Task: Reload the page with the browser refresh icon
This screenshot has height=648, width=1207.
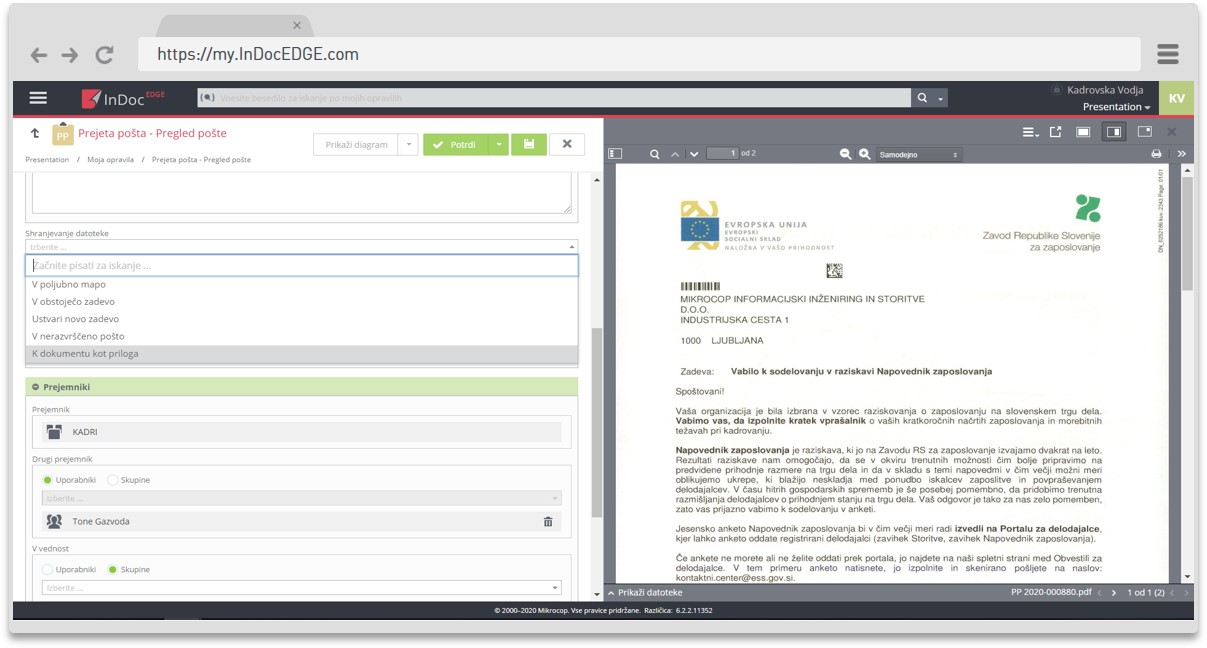Action: (104, 55)
